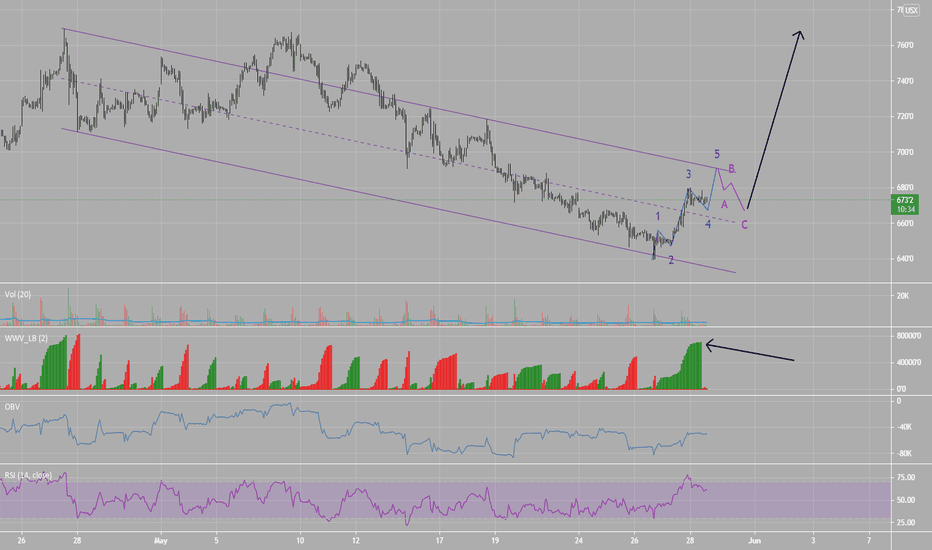Select the wave label 3 on chart

(689, 174)
